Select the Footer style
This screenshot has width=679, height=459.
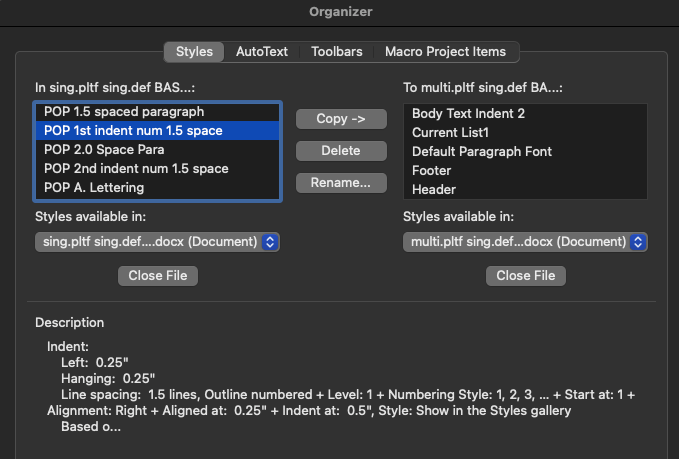525,171
